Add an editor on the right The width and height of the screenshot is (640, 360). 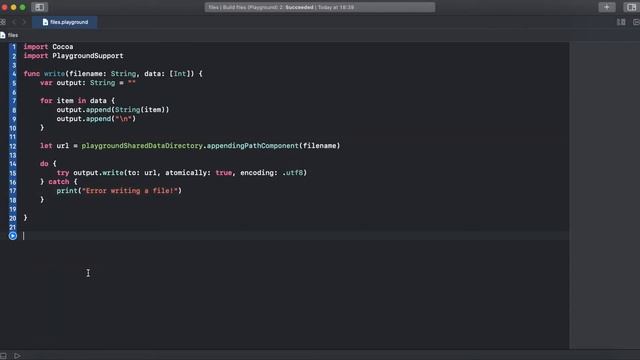(x=636, y=22)
